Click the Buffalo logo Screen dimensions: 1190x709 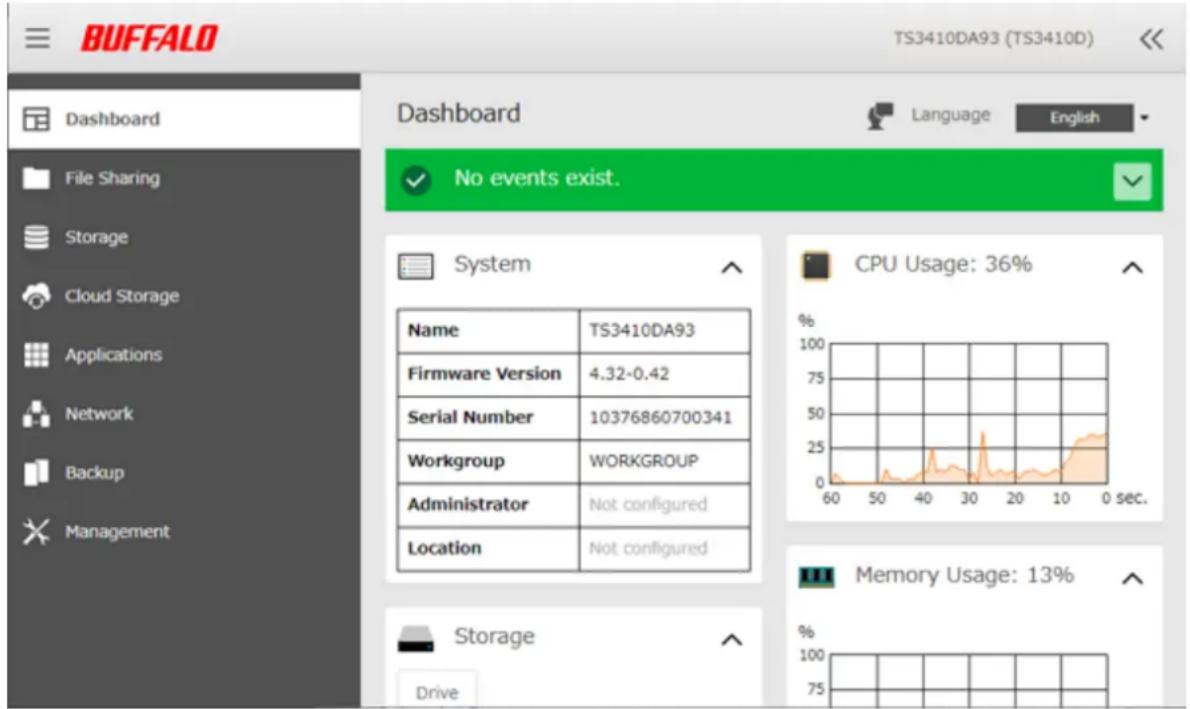150,39
